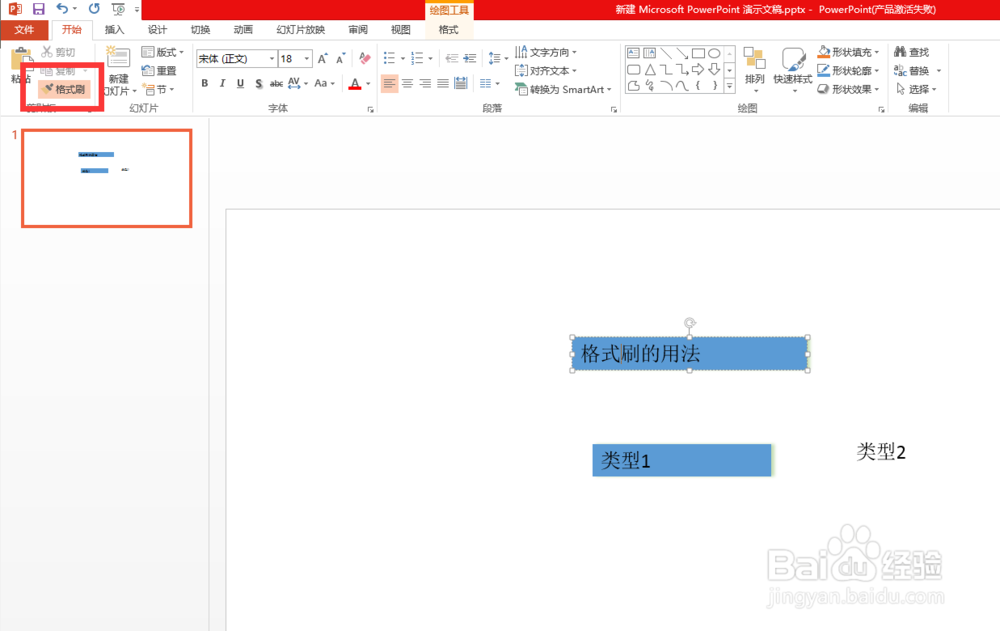Justify the paragraph text
Image resolution: width=1000 pixels, height=631 pixels.
443,84
